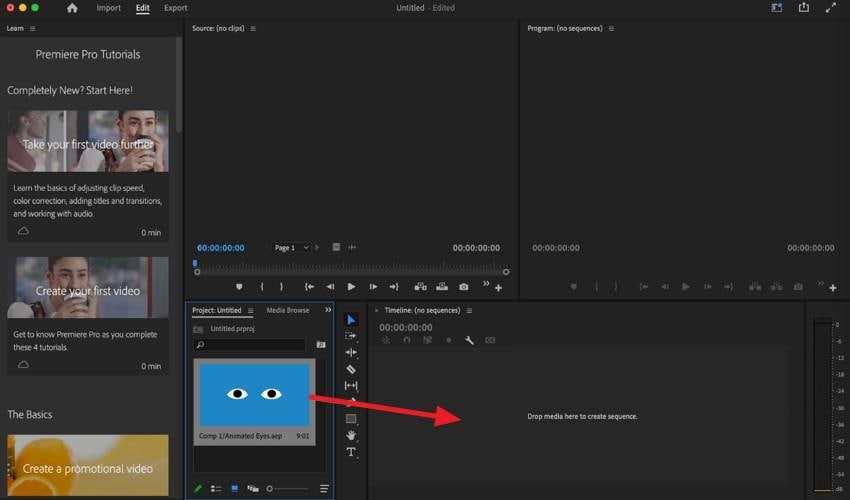Export frame with Source camera icon

pos(463,287)
